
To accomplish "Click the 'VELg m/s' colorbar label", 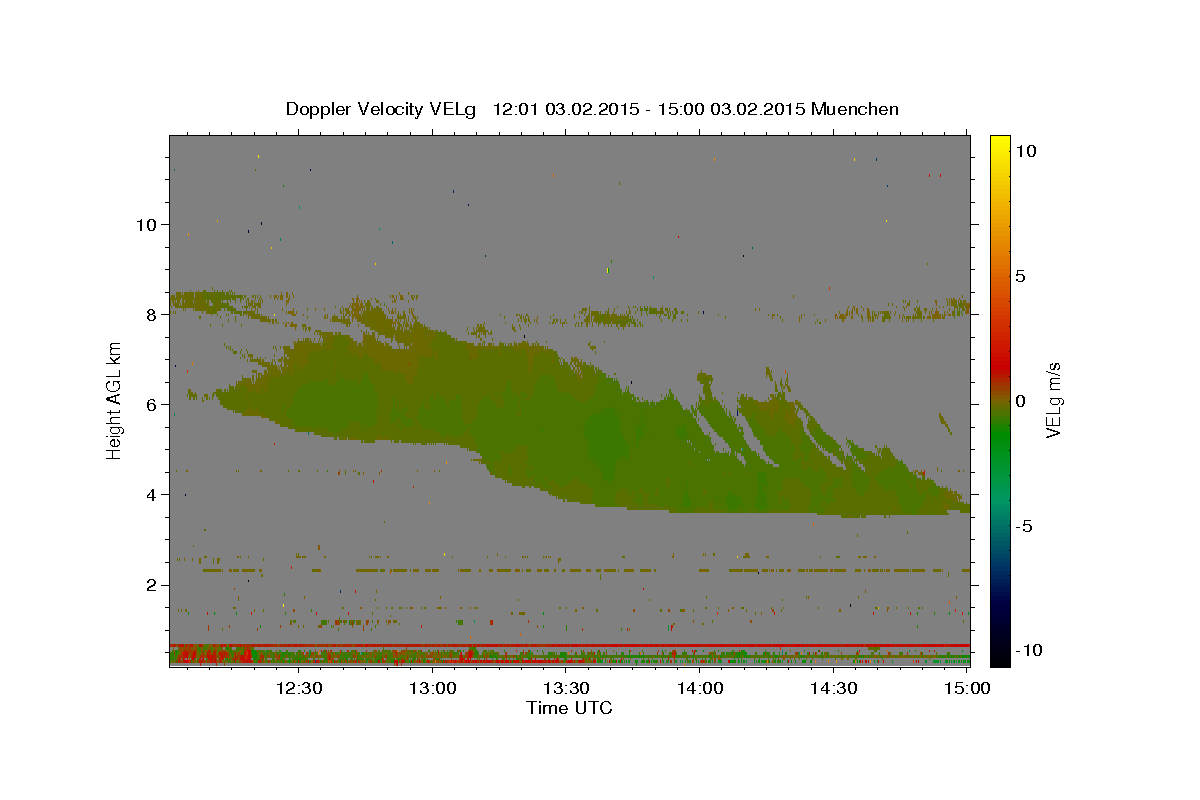I will (x=1053, y=401).
